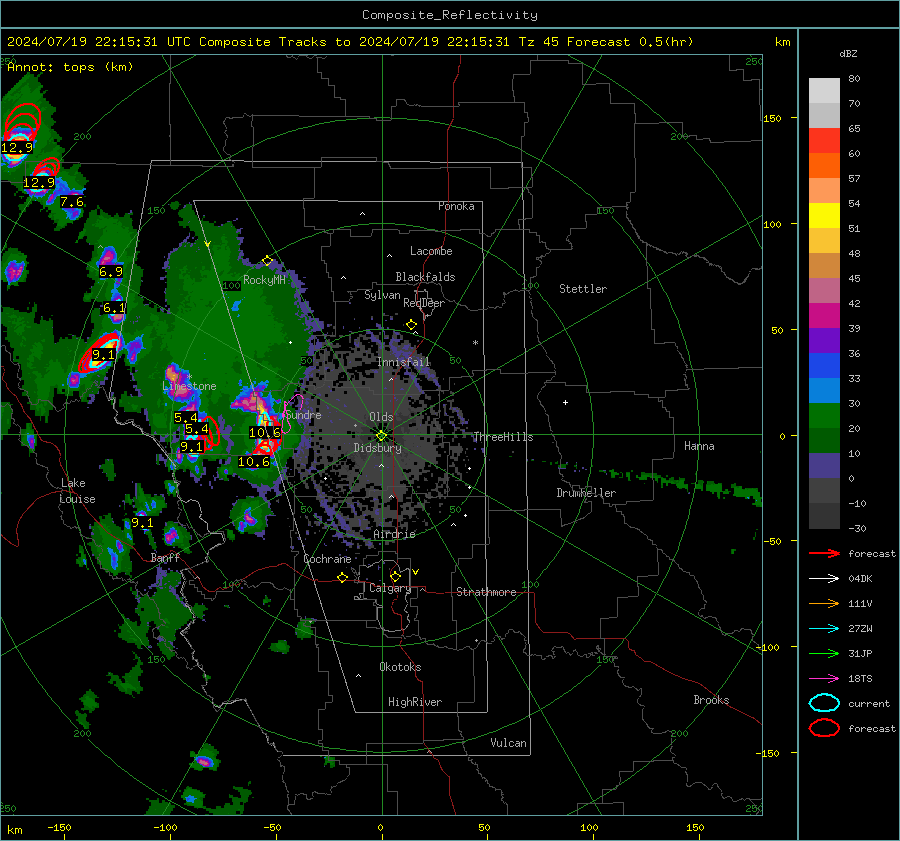Image resolution: width=900 pixels, height=841 pixels.
Task: Select the red 60–65 dBZ swatch
Action: (x=824, y=141)
